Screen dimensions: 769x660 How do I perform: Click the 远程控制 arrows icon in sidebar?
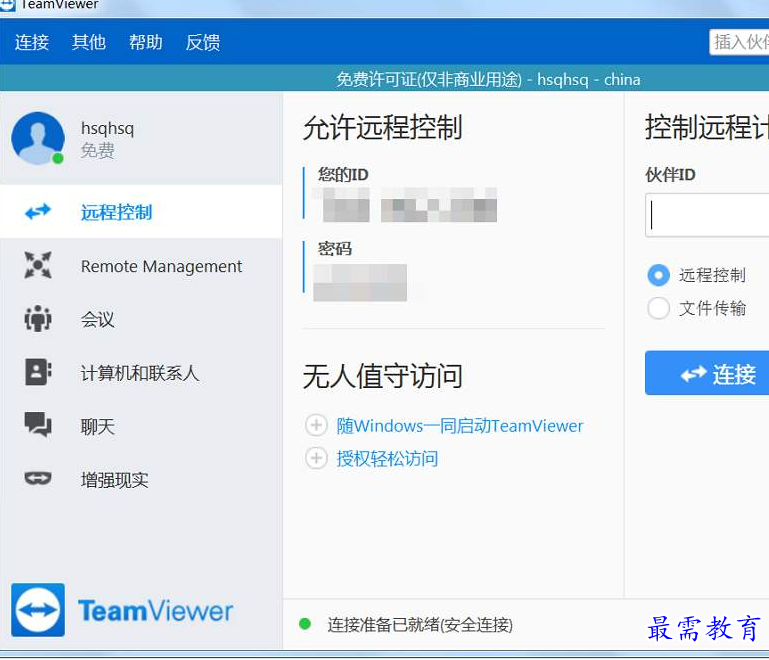pos(38,212)
